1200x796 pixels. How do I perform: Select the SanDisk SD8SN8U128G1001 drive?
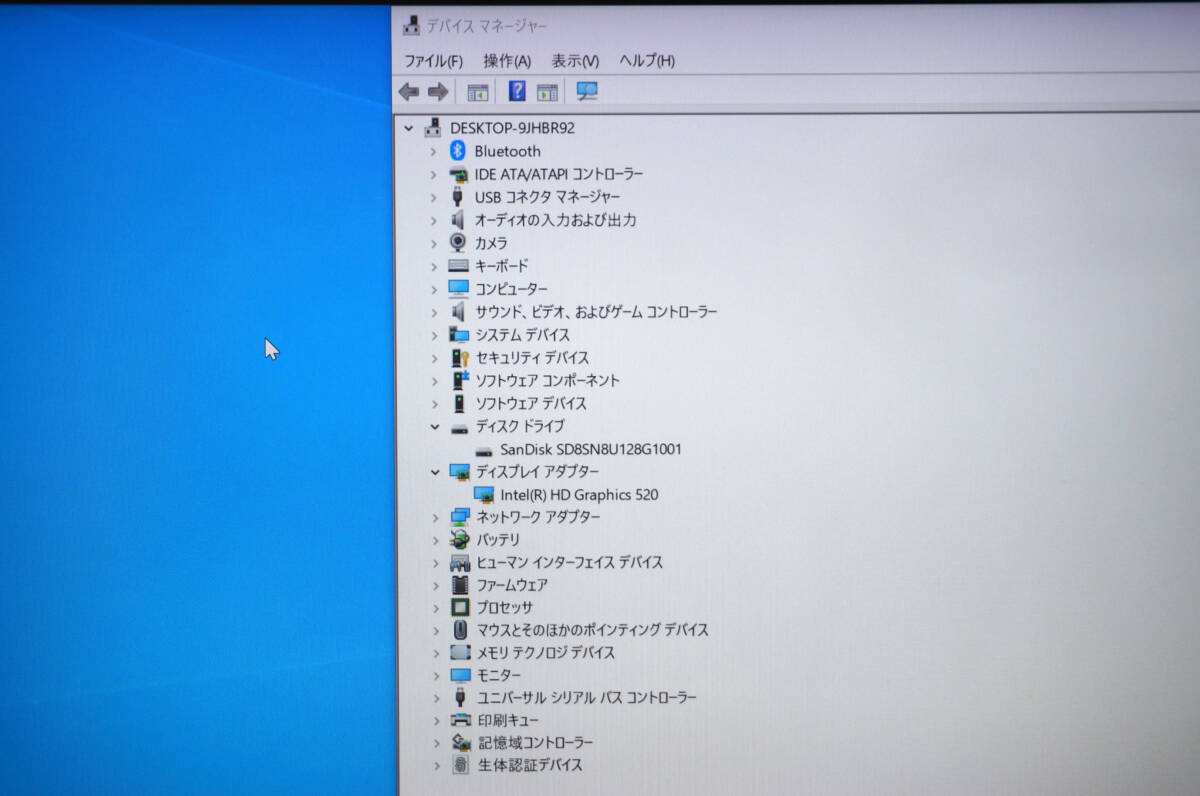(590, 449)
